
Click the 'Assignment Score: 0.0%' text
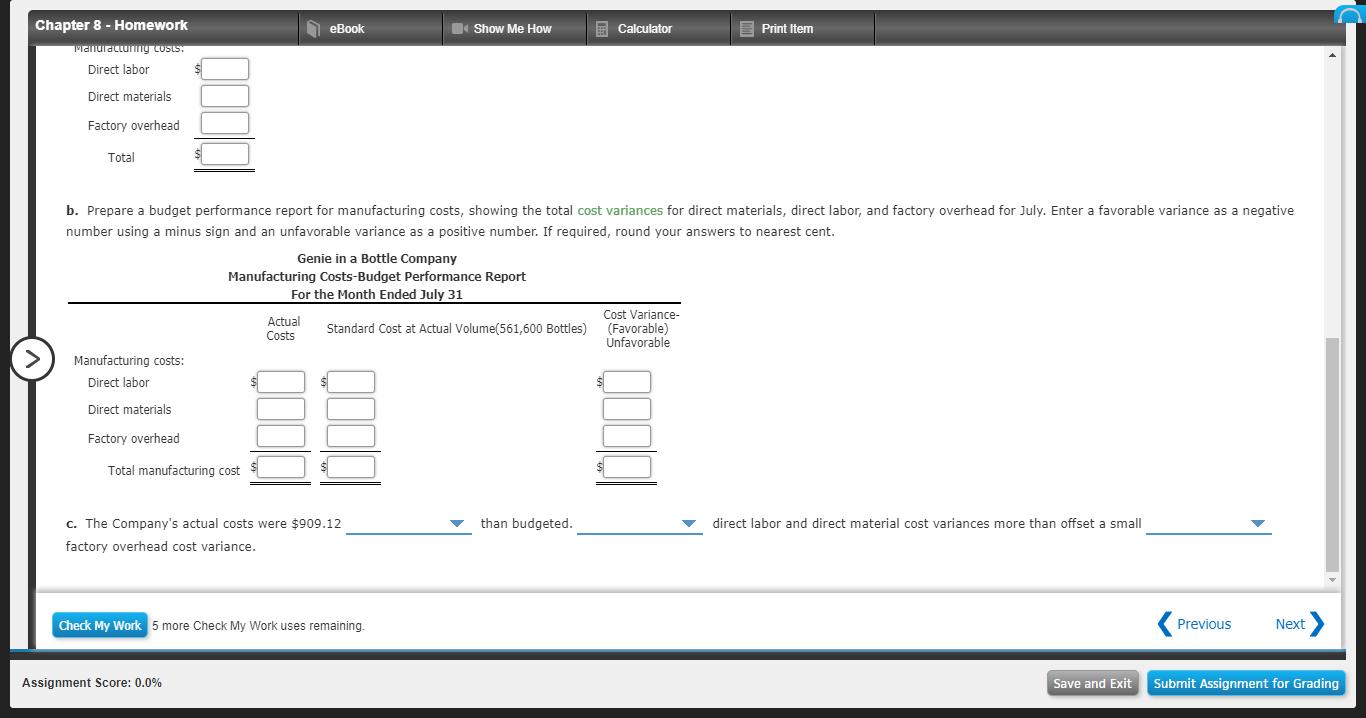92,683
